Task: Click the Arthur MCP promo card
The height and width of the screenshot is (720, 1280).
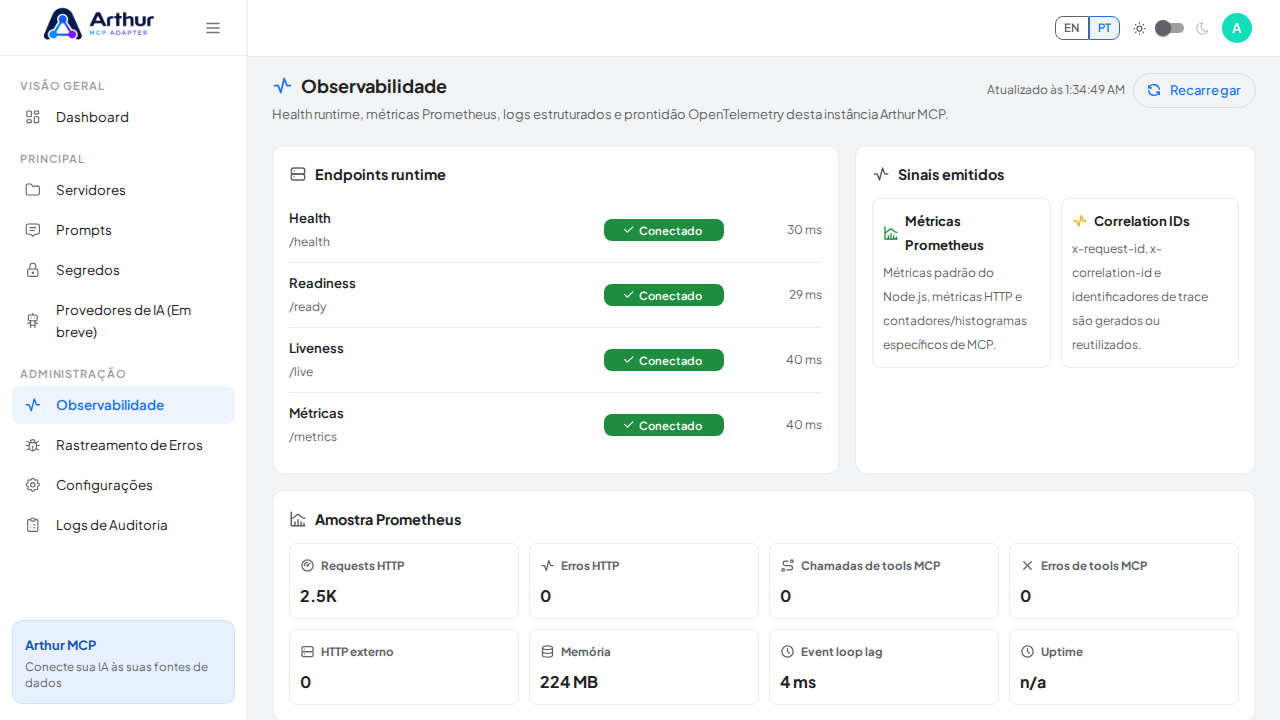Action: click(124, 662)
